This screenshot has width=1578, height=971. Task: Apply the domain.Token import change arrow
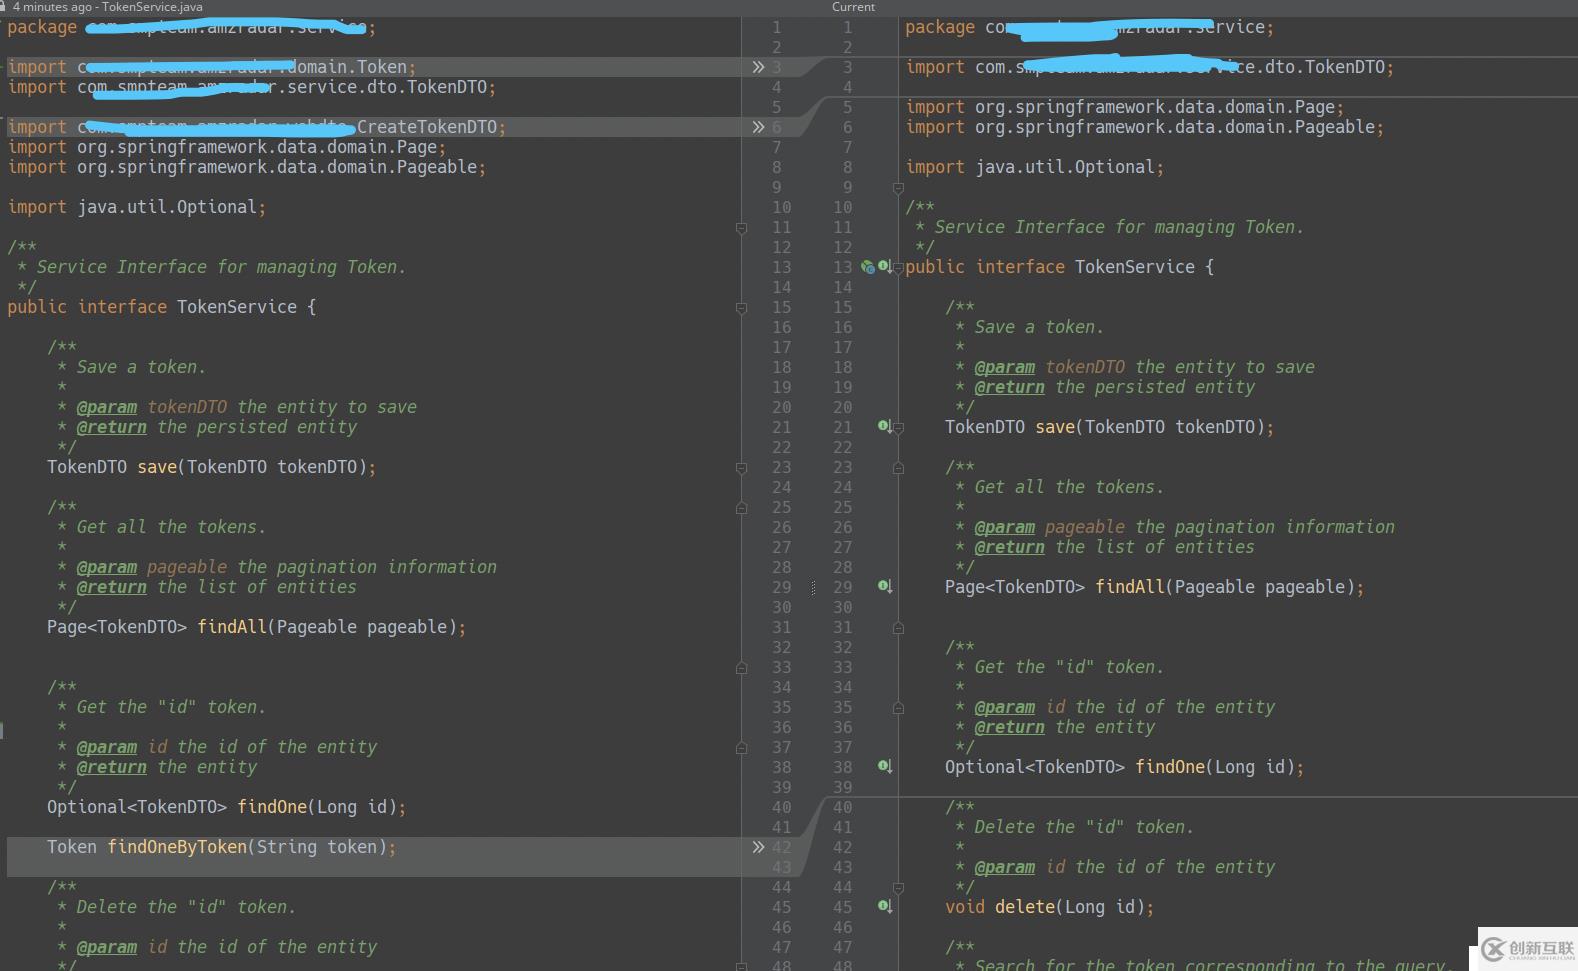pos(758,67)
